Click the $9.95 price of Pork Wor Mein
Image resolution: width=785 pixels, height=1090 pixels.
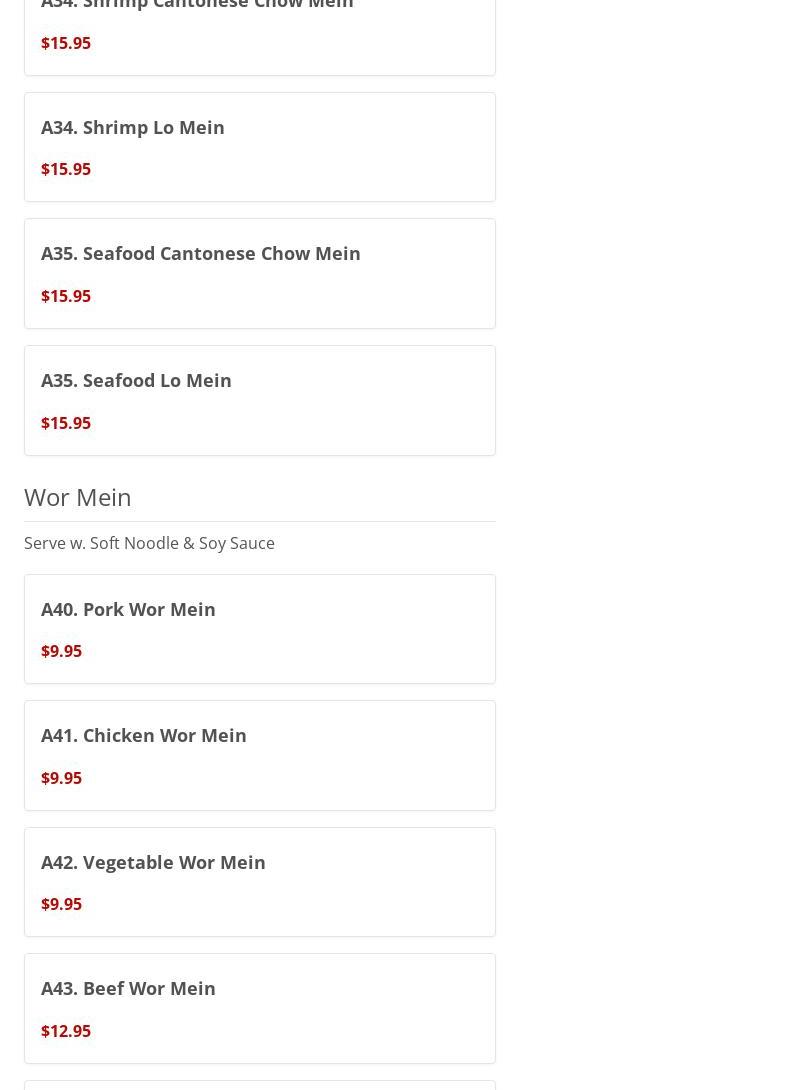(62, 651)
